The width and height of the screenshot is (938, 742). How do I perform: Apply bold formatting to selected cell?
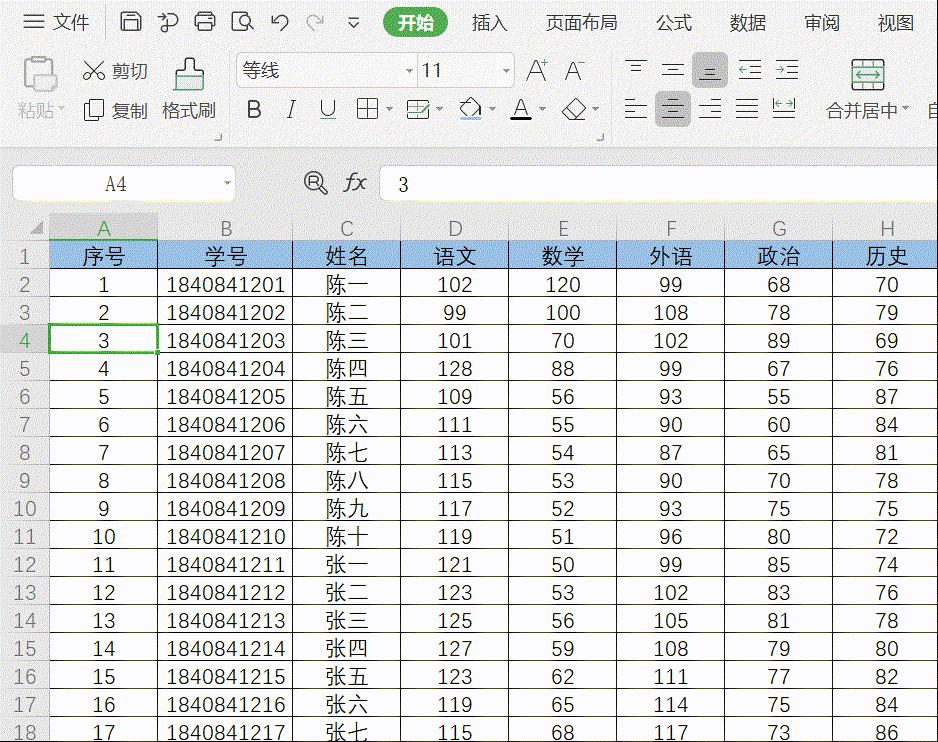pos(253,109)
